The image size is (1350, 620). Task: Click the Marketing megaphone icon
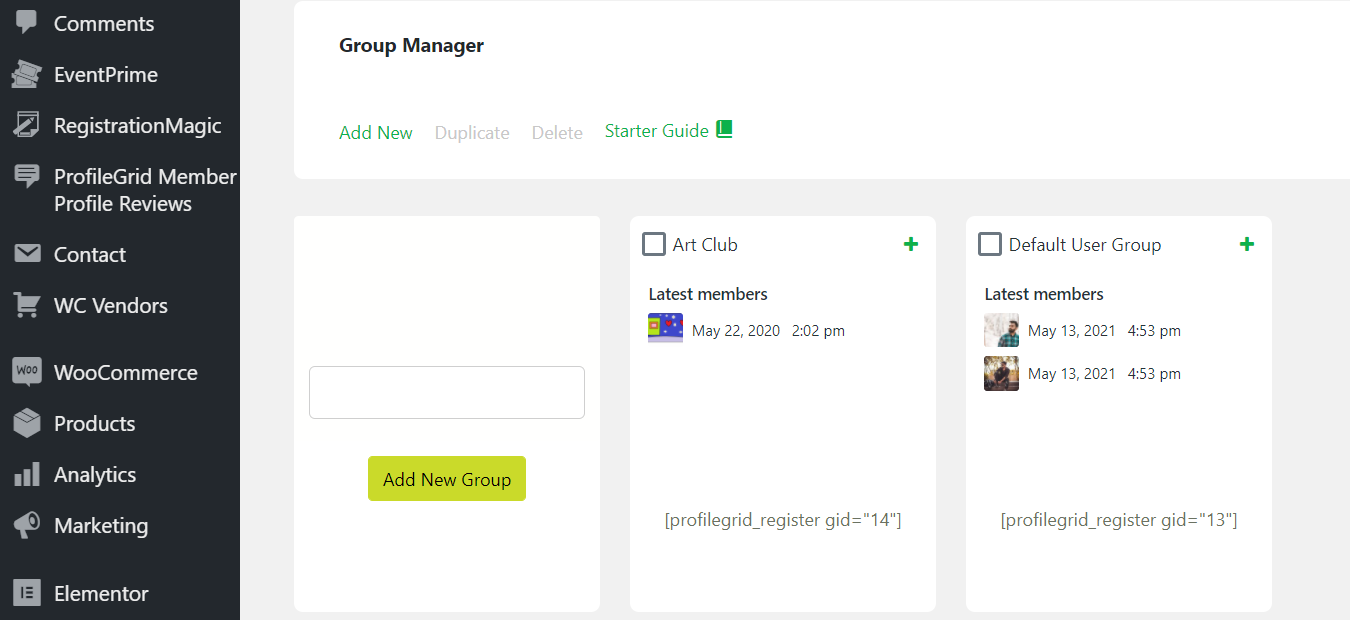click(x=28, y=524)
